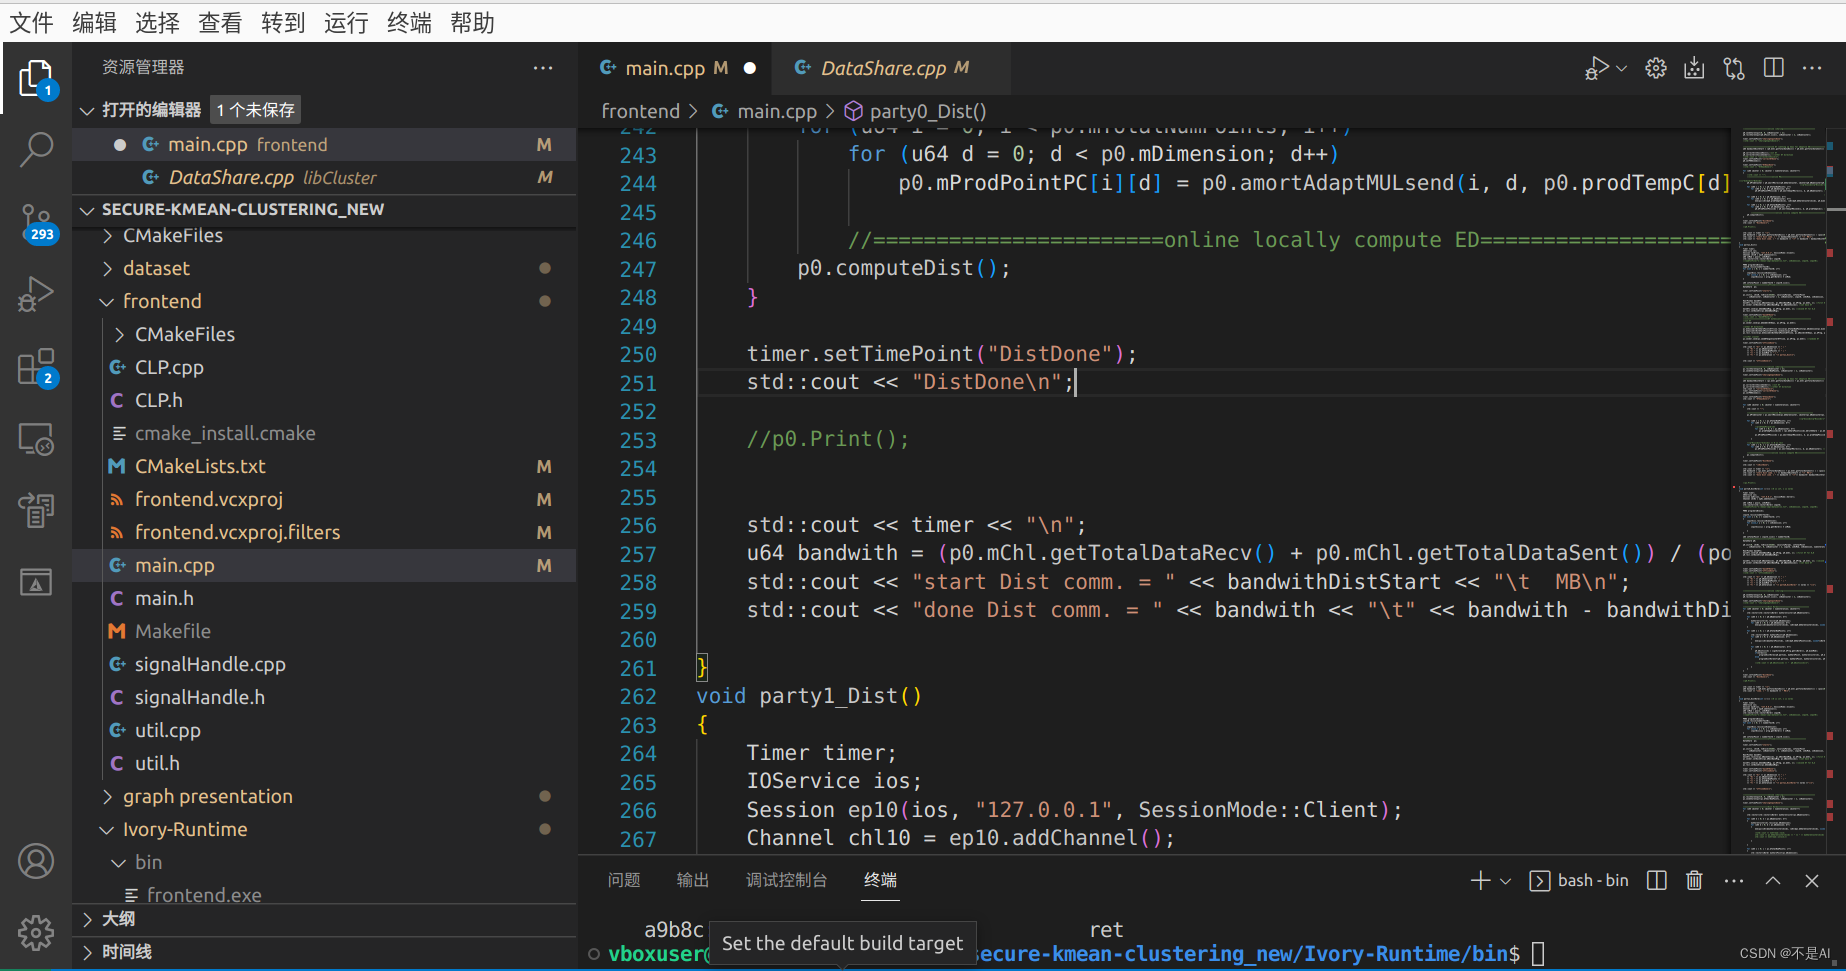Screen dimensions: 1846x971
Task: Click line number 256 in the gutter
Action: pos(638,526)
